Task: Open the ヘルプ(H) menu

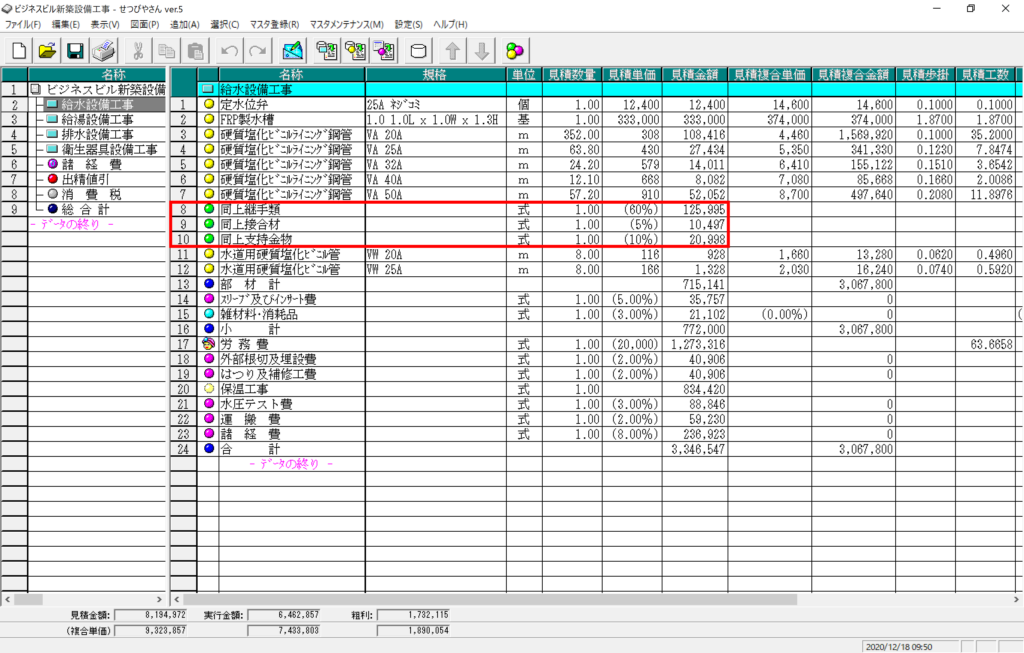Action: click(x=451, y=24)
